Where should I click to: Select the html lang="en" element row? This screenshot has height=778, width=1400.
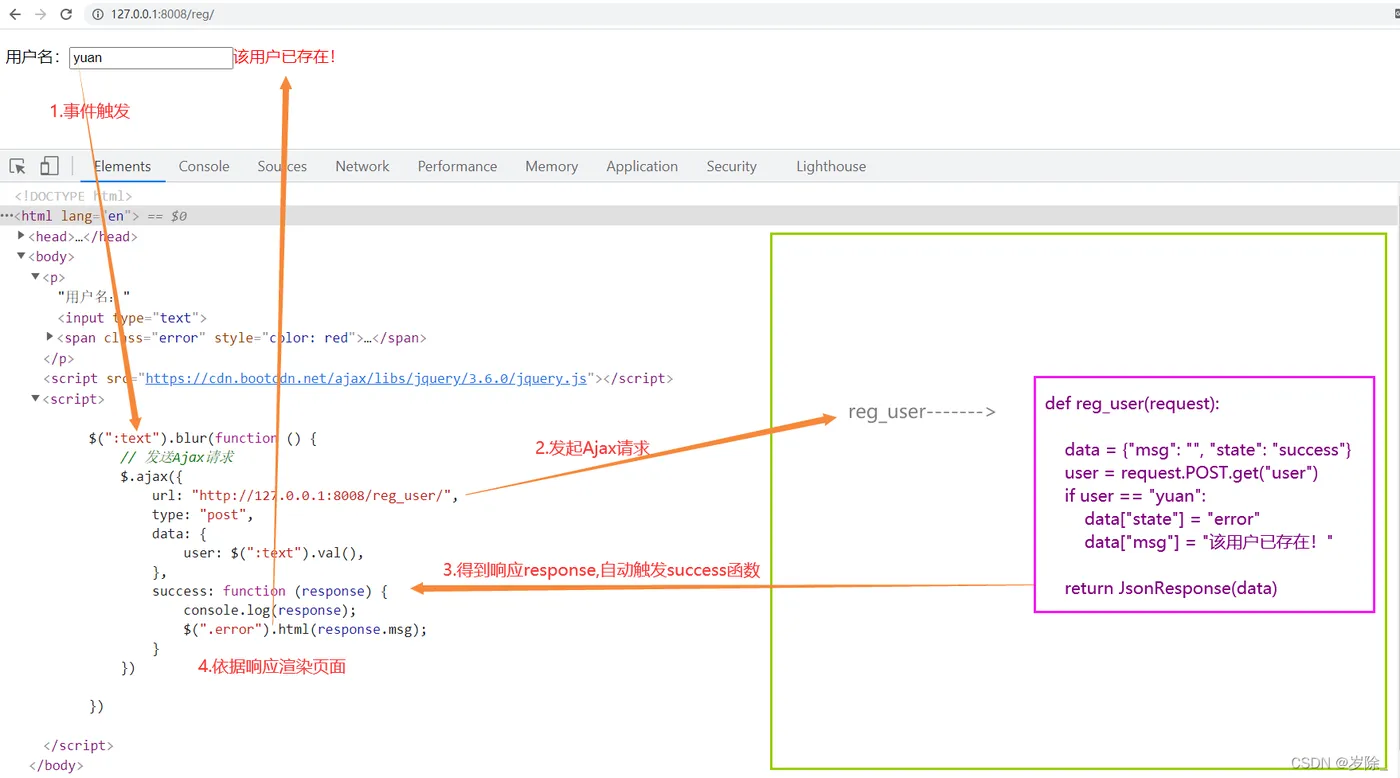click(x=700, y=216)
